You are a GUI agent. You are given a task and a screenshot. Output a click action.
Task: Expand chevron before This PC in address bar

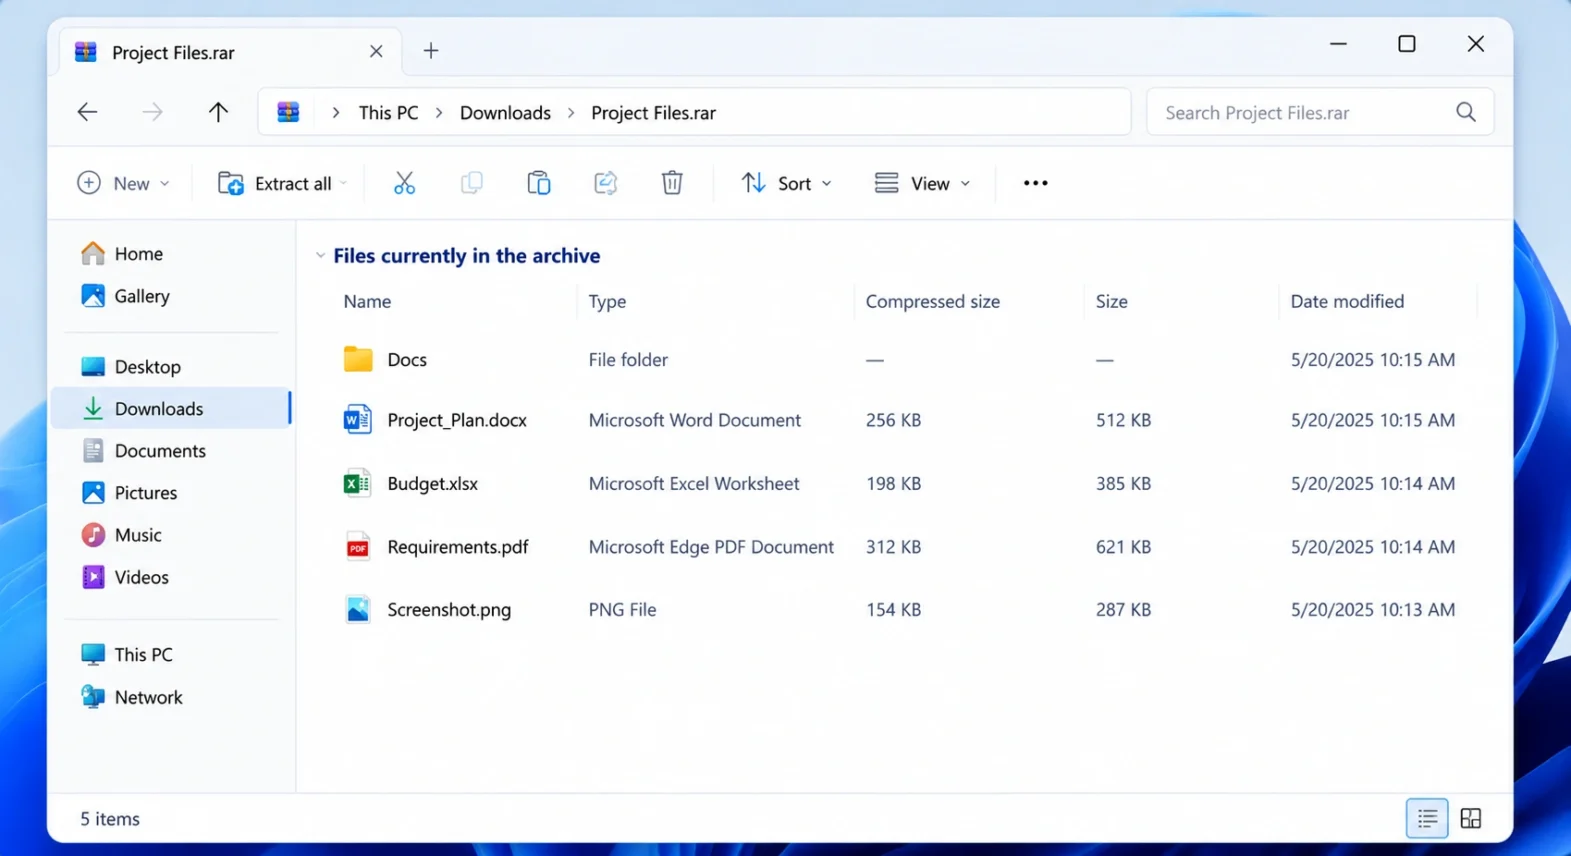(336, 113)
